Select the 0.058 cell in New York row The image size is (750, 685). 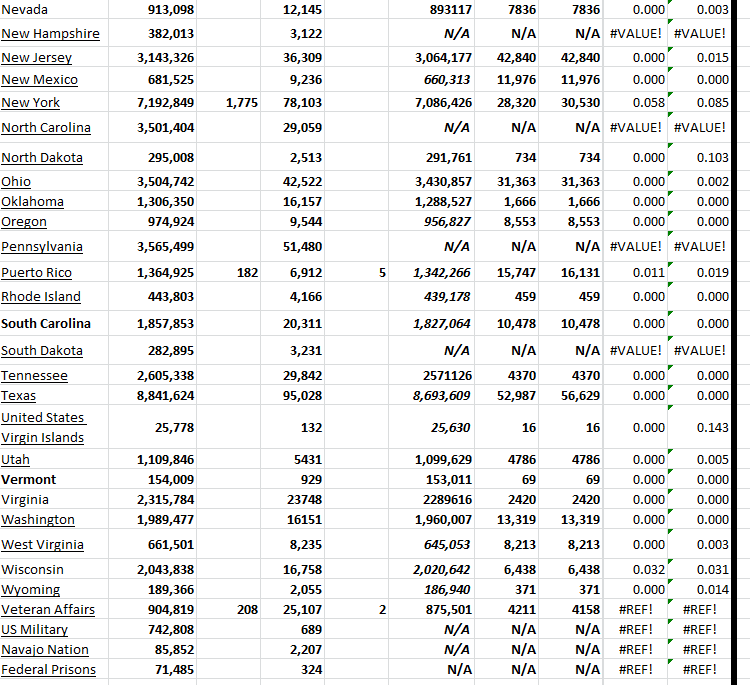[x=635, y=102]
